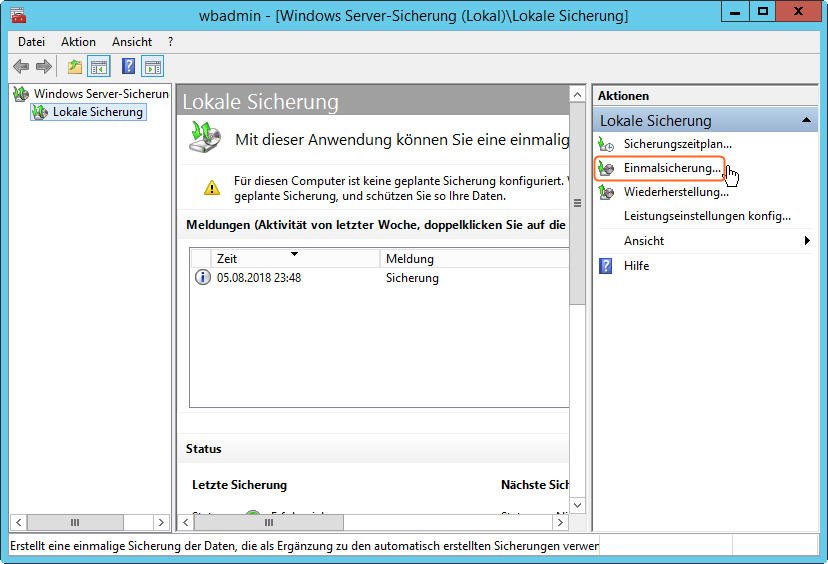The image size is (828, 564).
Task: Collapse the Lokale Sicherung actions section
Action: point(806,120)
